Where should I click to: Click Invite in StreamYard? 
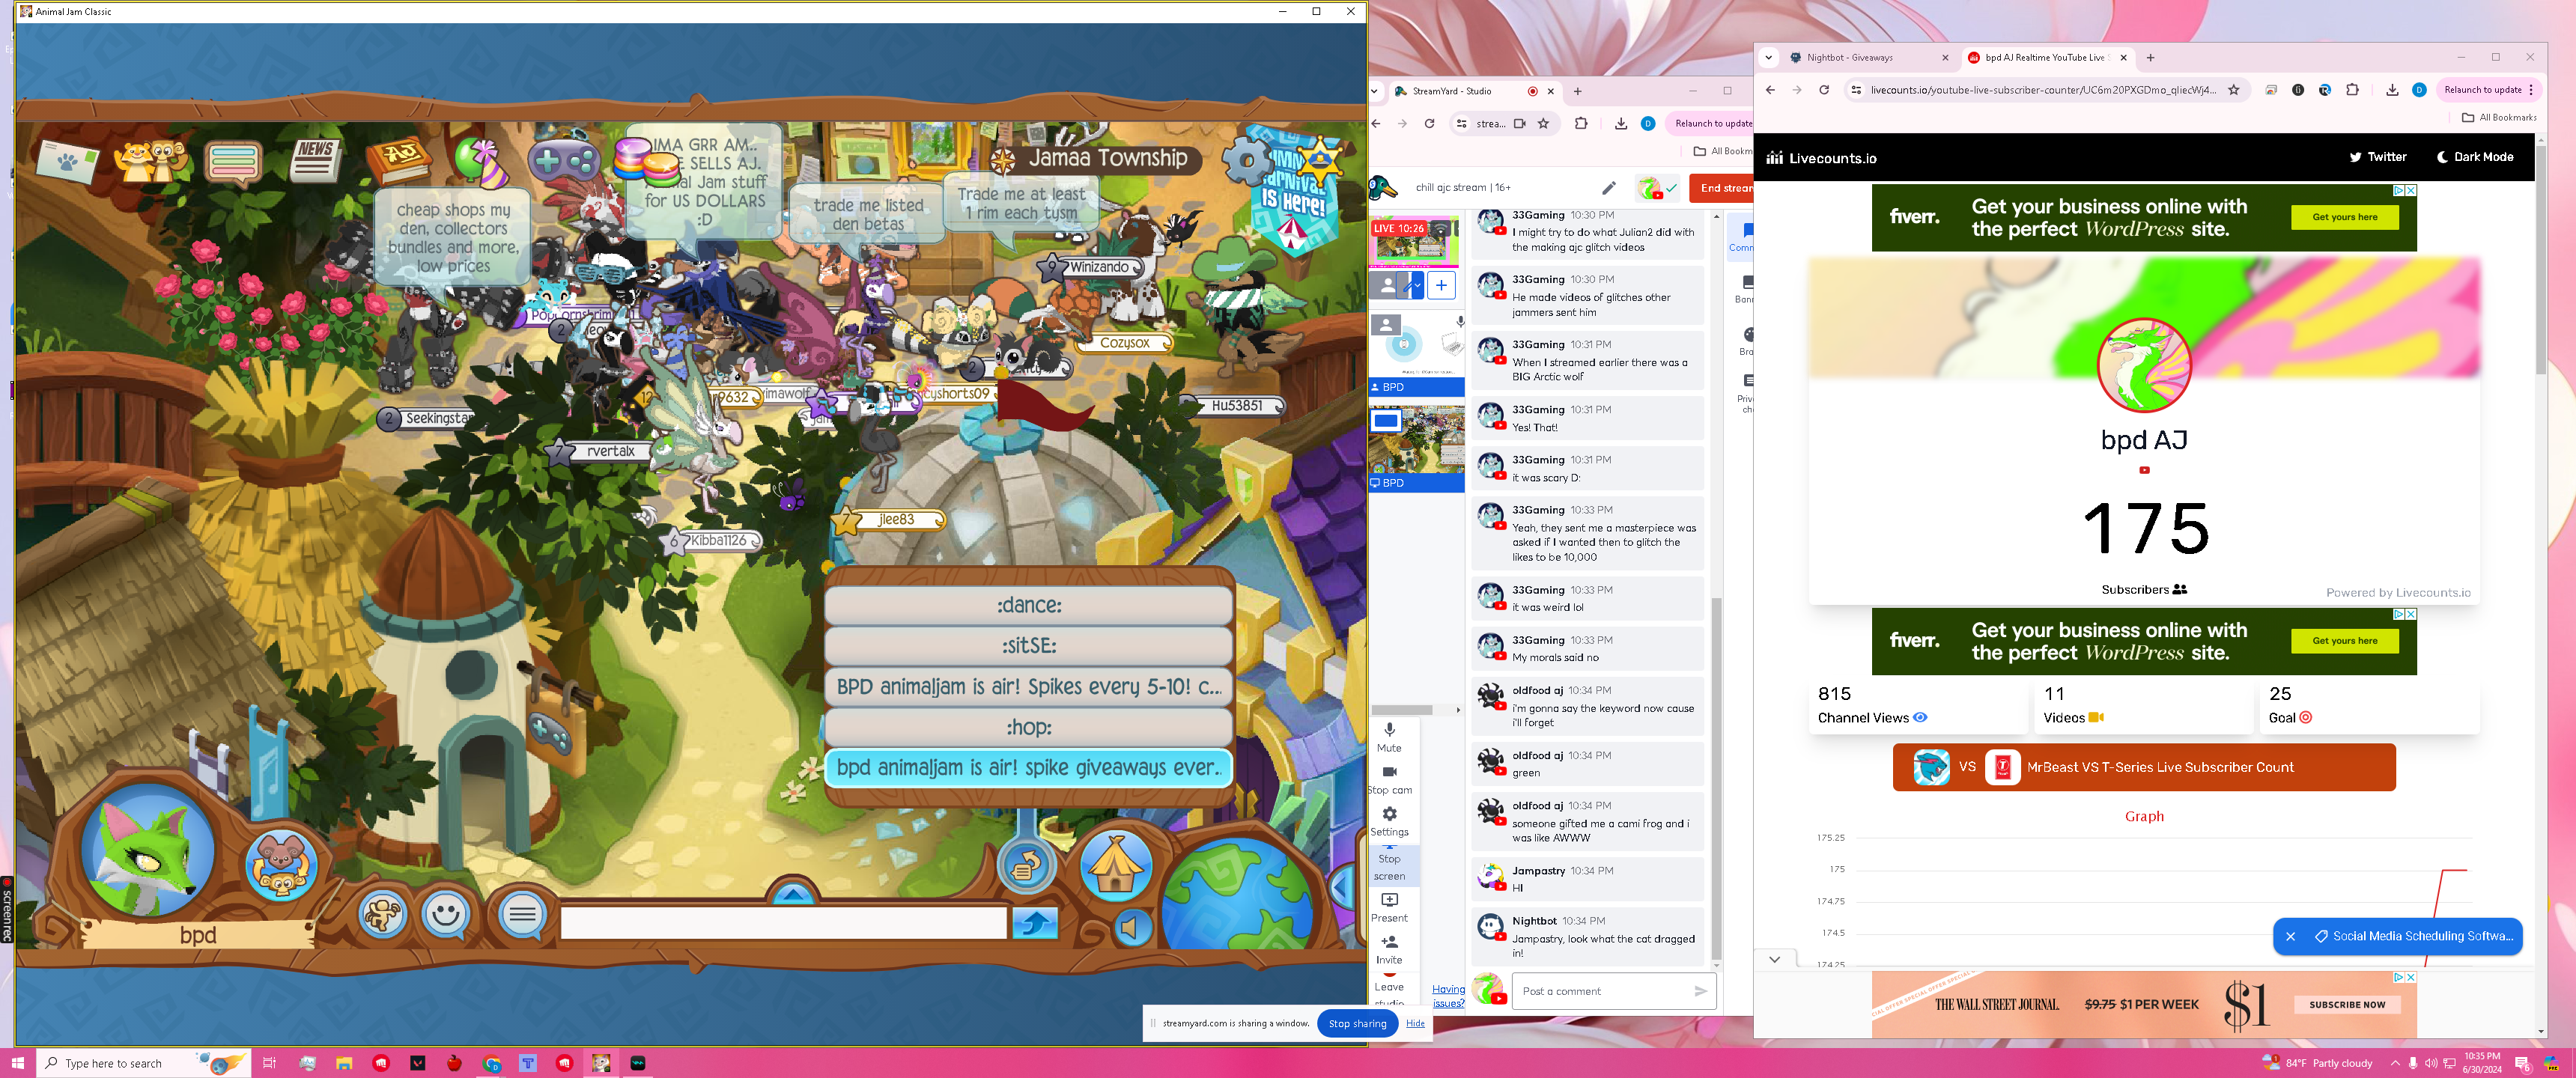click(1389, 950)
